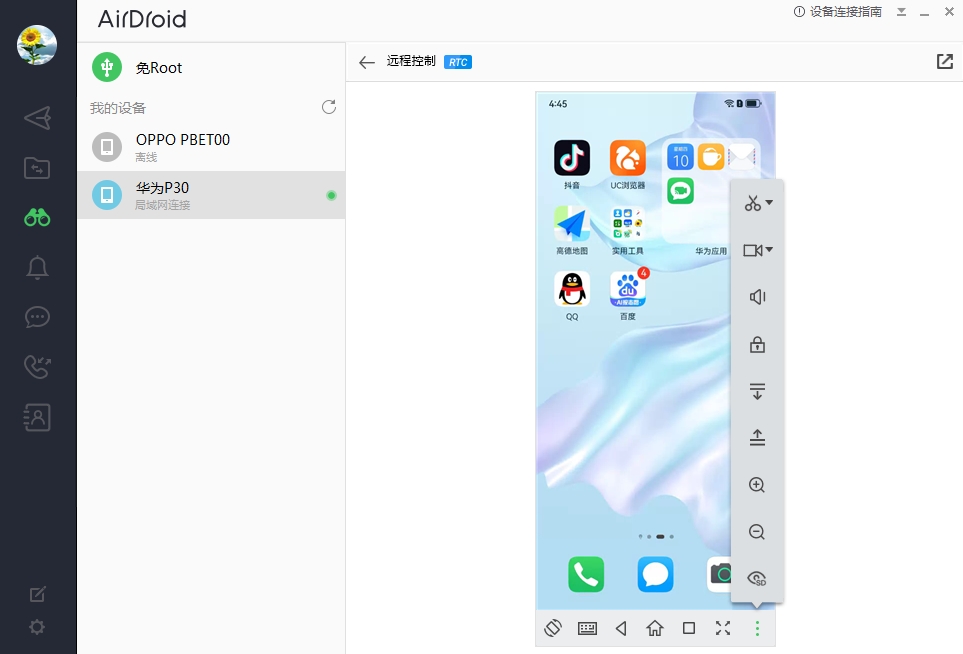Click the feedback edit icon in sidebar
The width and height of the screenshot is (963, 654).
[x=37, y=594]
